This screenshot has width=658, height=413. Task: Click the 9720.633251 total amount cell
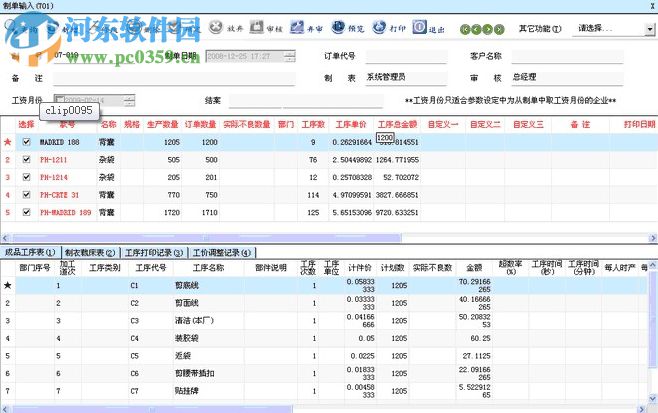coord(397,213)
